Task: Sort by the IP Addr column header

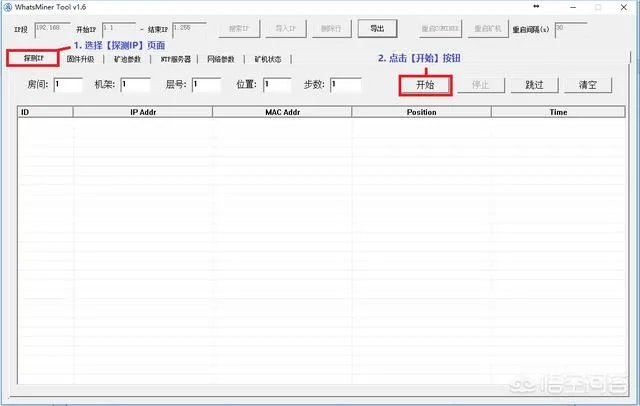Action: tap(143, 112)
